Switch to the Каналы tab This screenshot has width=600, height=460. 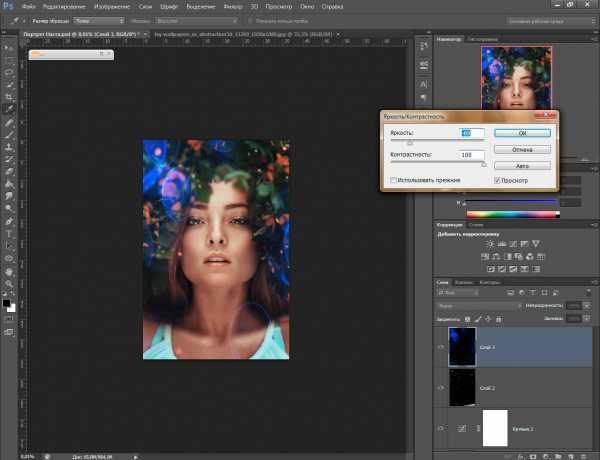pyautogui.click(x=463, y=282)
